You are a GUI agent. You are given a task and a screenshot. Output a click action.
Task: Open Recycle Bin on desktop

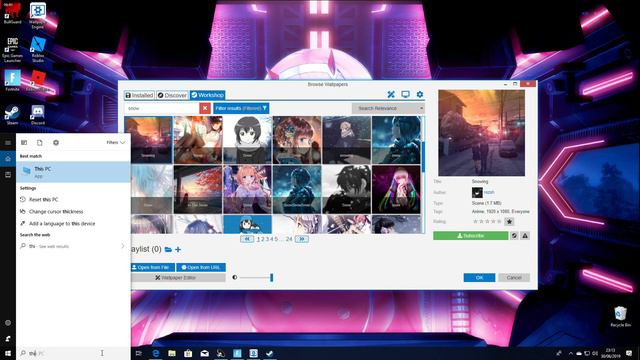click(x=620, y=317)
